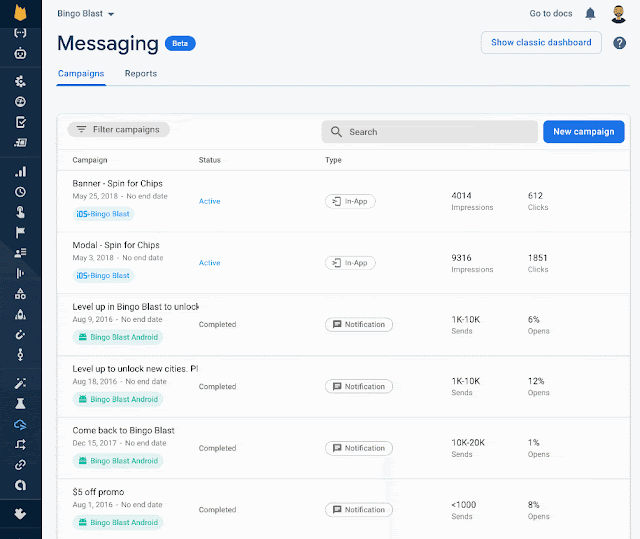
Task: Click the Type column header
Action: click(x=333, y=160)
